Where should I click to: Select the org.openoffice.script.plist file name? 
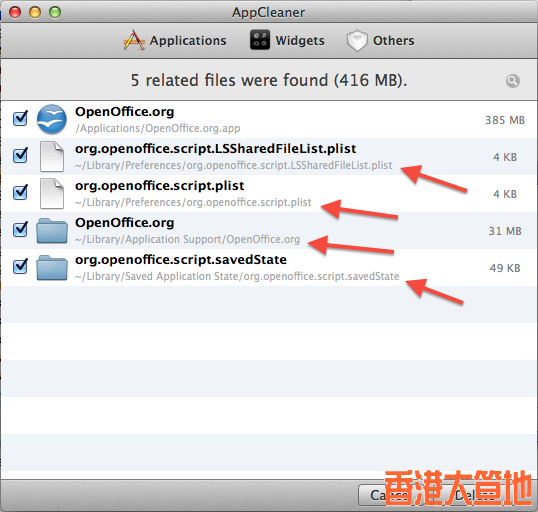point(160,186)
